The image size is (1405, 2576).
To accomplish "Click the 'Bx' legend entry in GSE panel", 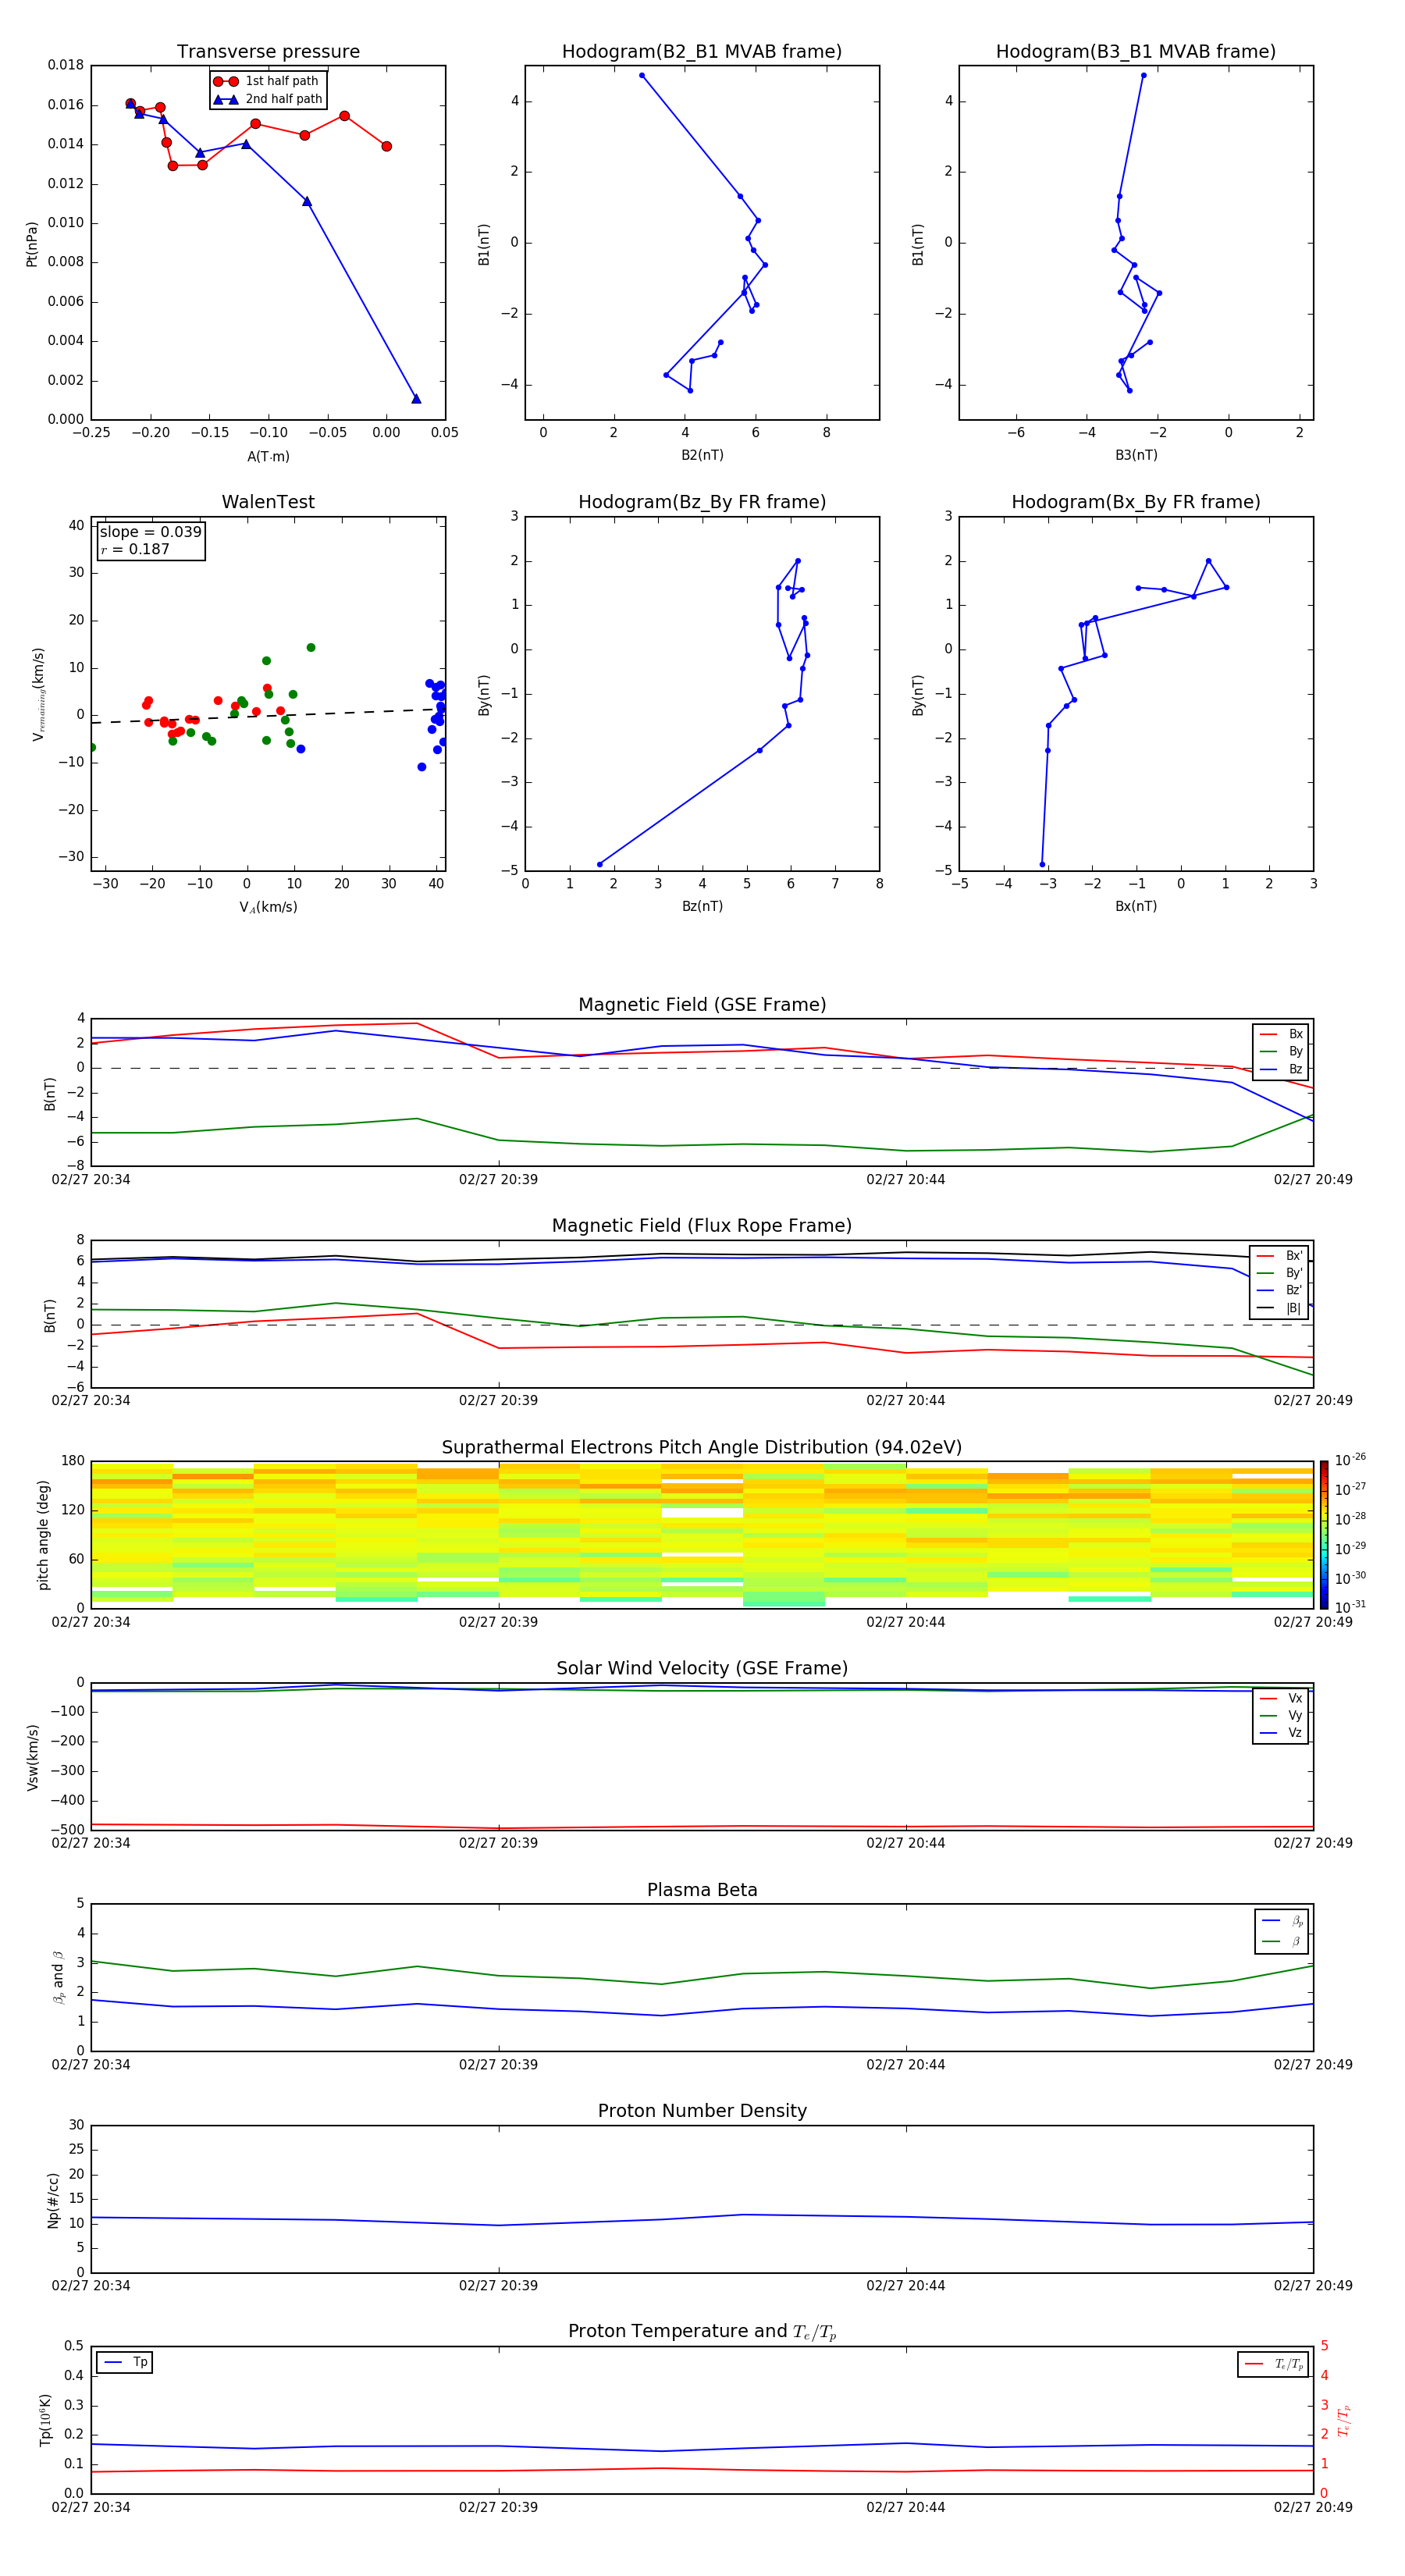I will [1281, 1034].
